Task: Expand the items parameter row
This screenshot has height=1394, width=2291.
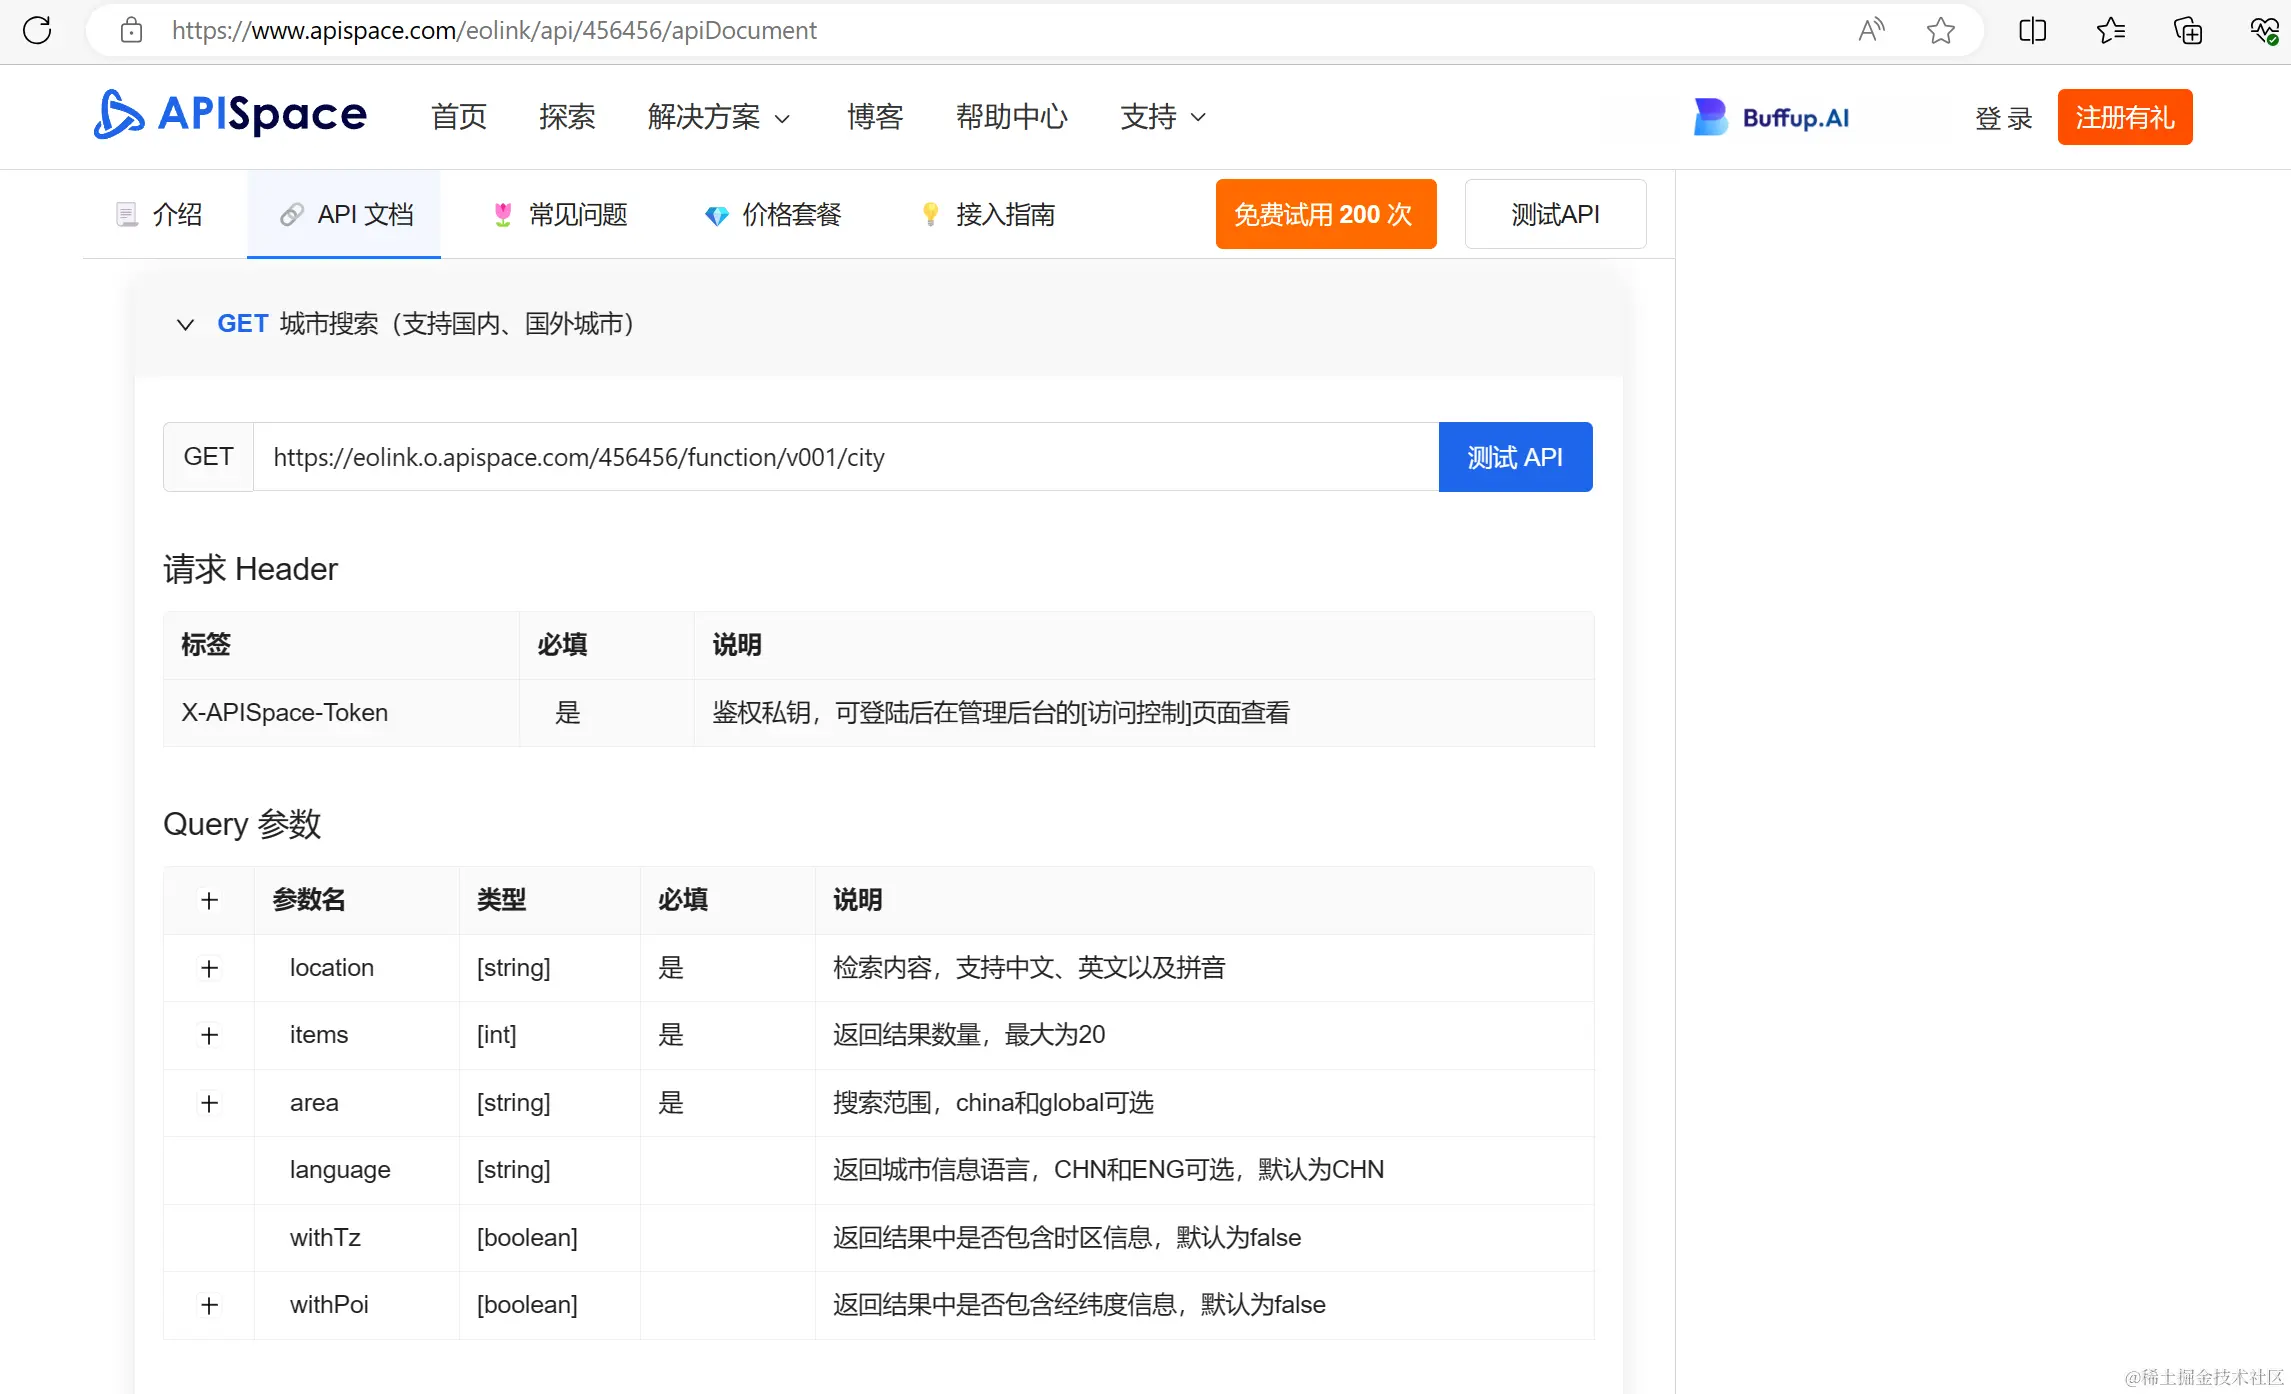Action: pos(209,1035)
